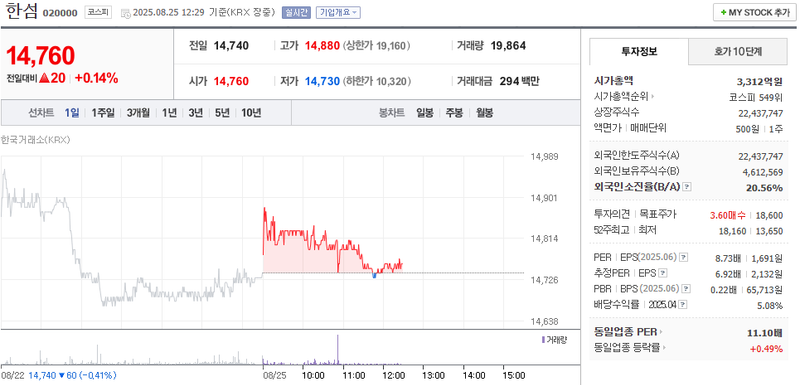Select the 3년 line chart period
Screen dimensions: 800x385
pos(195,113)
